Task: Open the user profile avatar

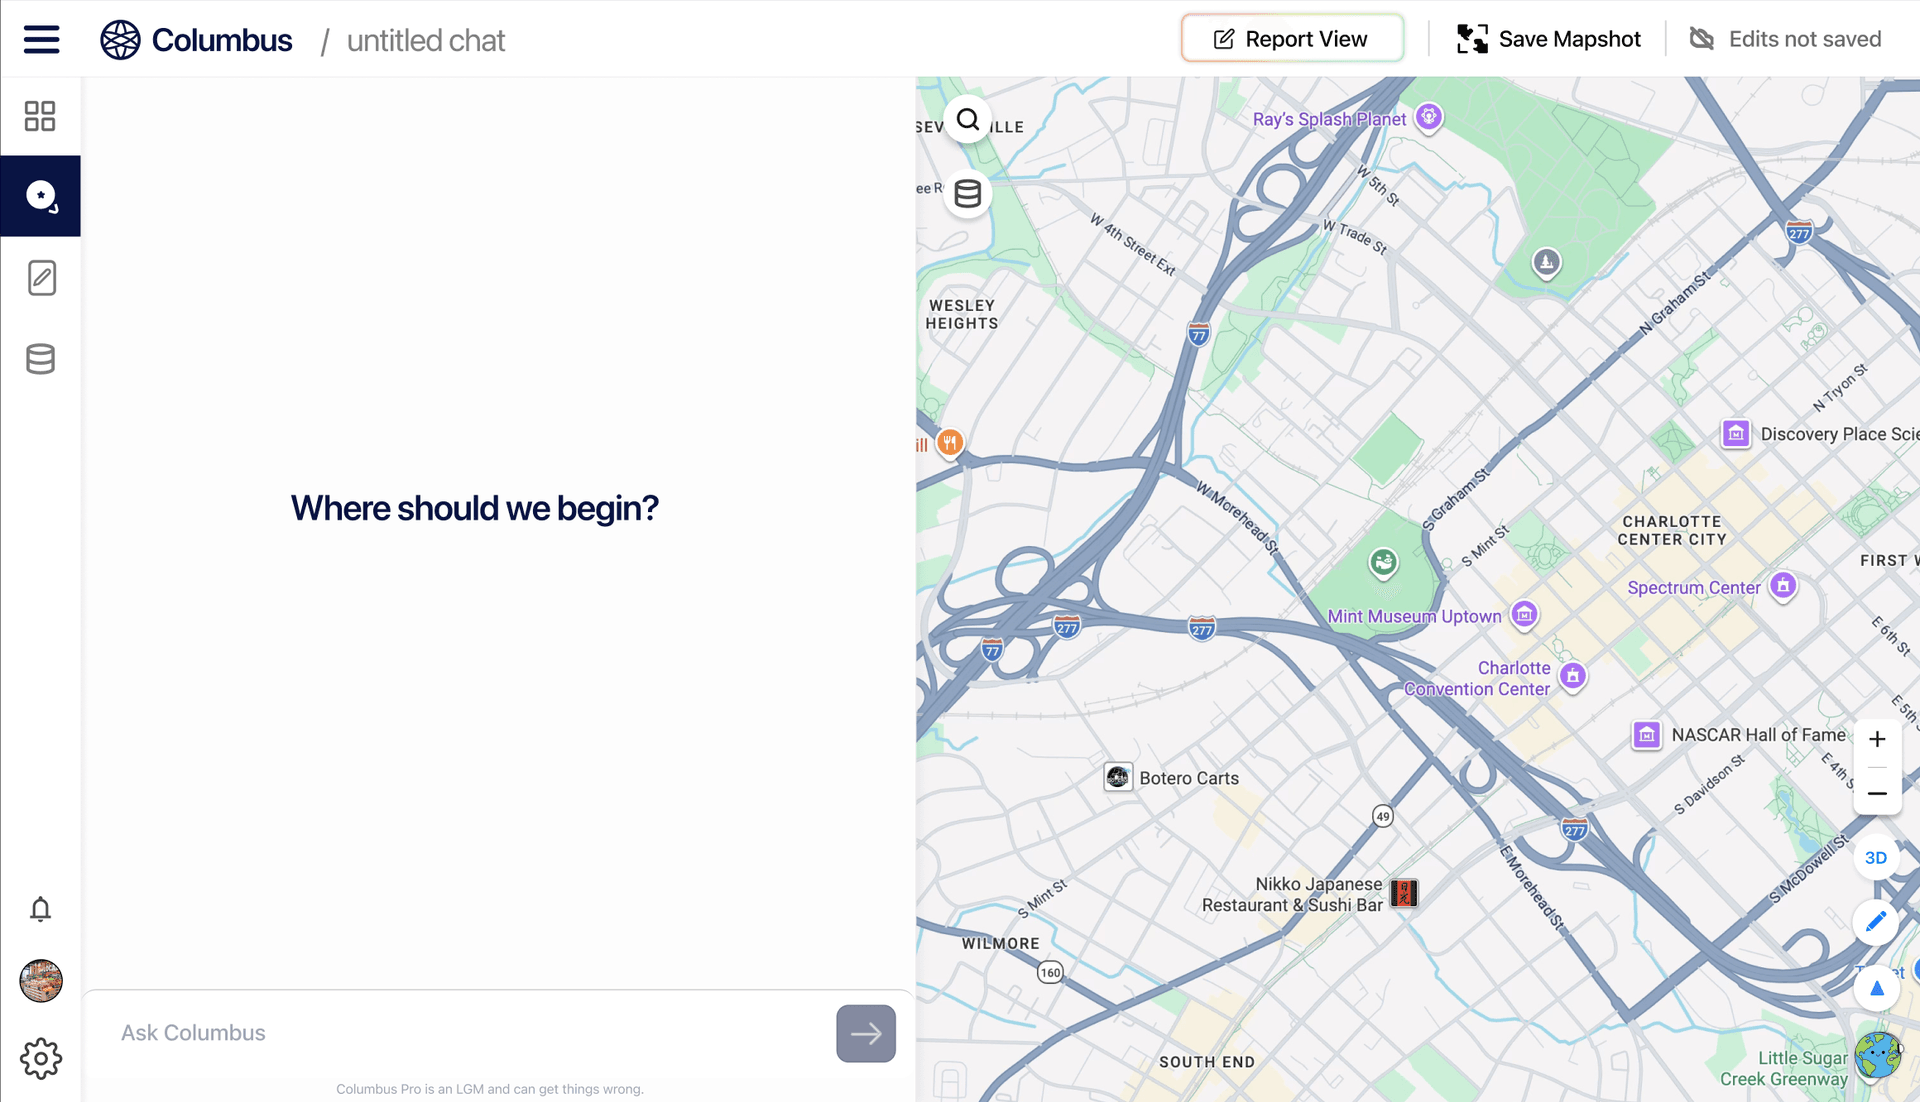Action: [41, 981]
